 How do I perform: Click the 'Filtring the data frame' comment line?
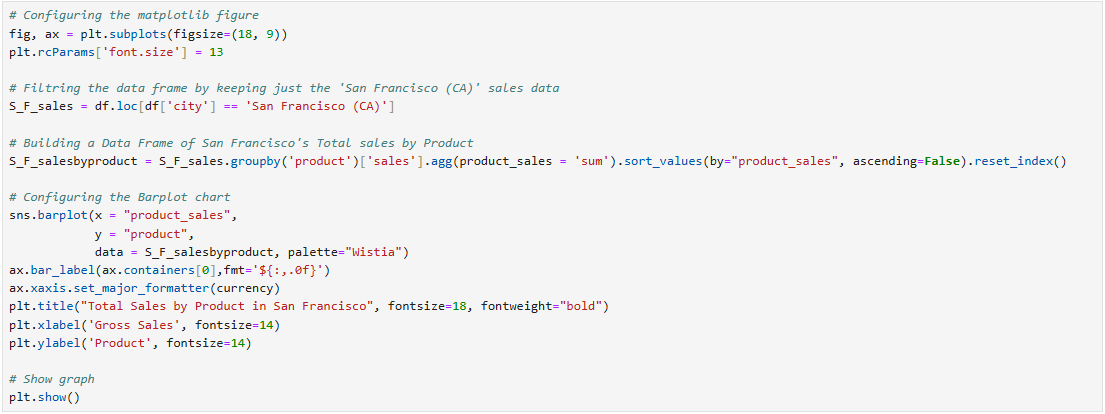tap(285, 88)
